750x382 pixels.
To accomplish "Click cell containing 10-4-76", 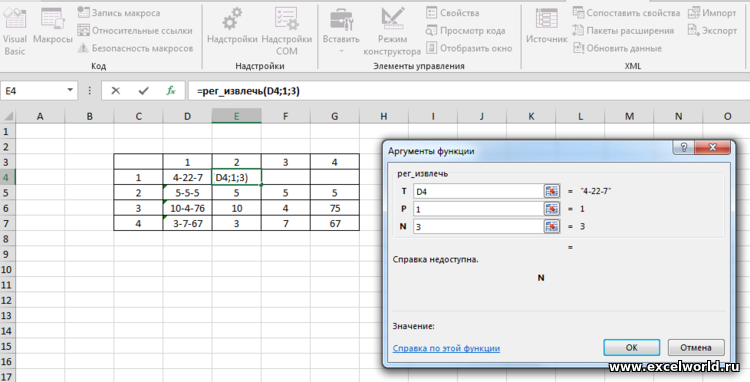I will [188, 208].
